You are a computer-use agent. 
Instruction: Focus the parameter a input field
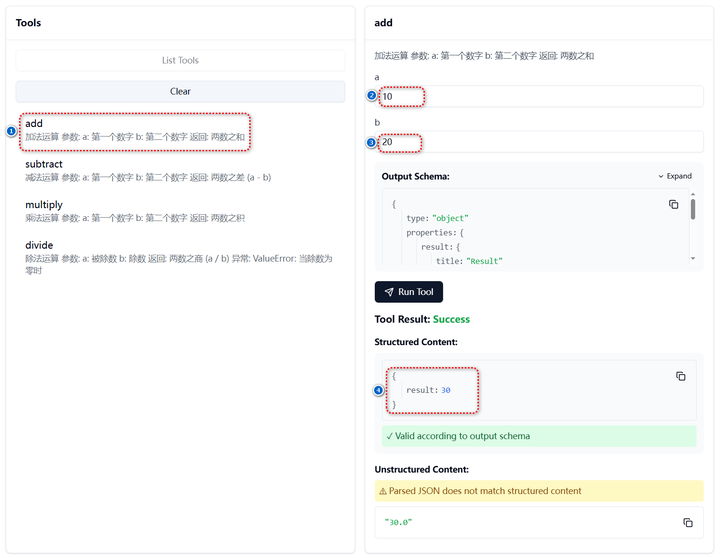point(539,96)
